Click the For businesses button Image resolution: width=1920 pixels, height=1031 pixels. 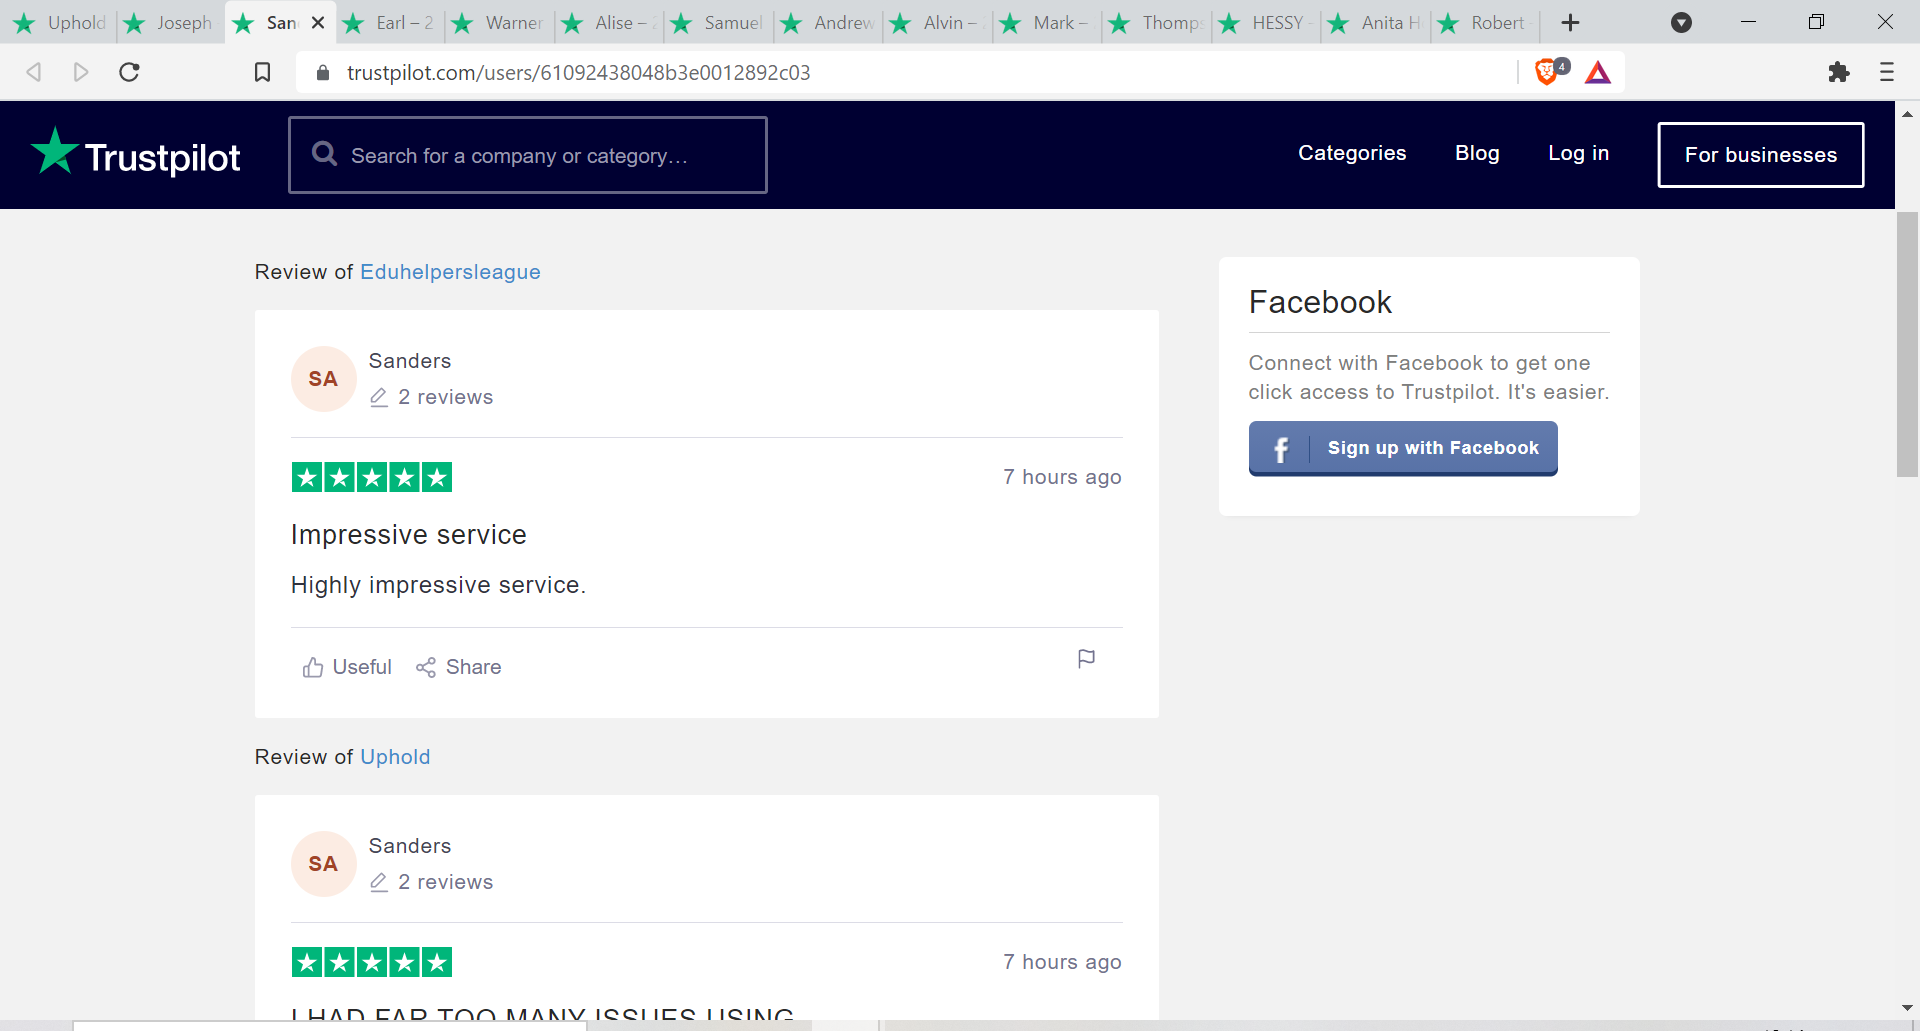1760,155
